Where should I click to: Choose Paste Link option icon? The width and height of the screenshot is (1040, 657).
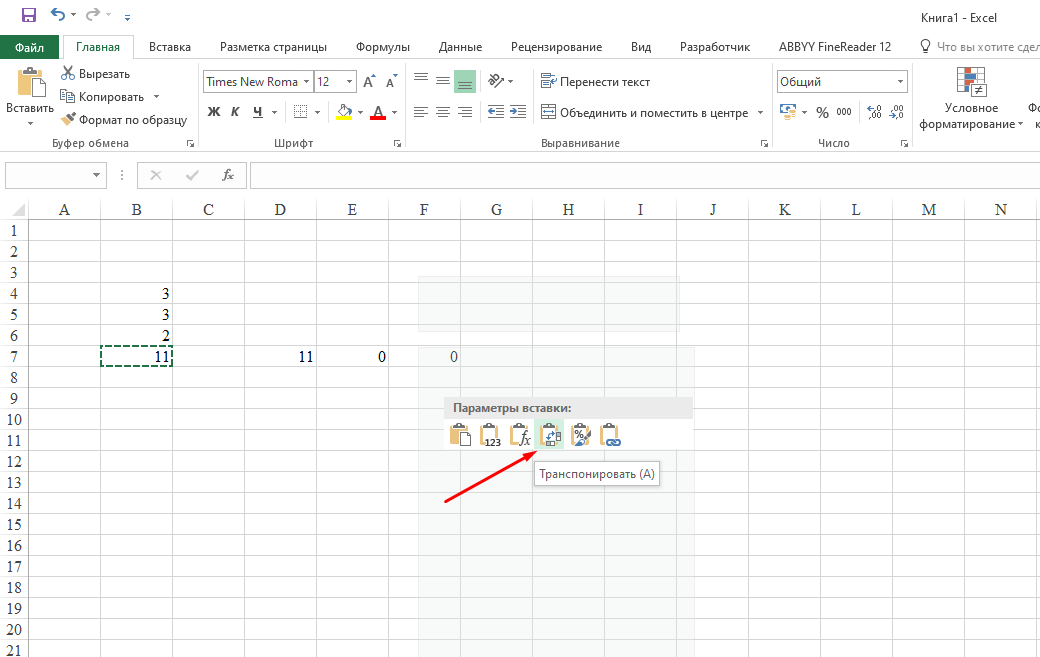(x=610, y=436)
